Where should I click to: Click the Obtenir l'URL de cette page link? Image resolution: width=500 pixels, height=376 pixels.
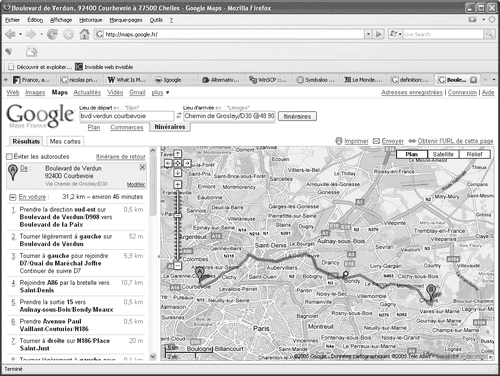(455, 141)
